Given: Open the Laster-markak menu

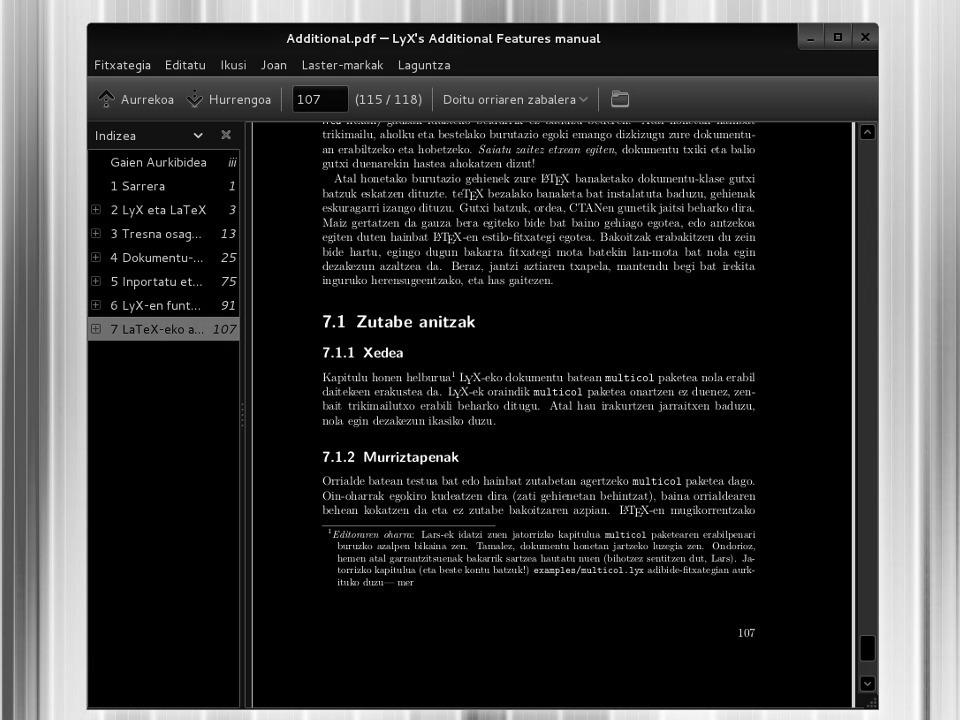Looking at the screenshot, I should 342,65.
